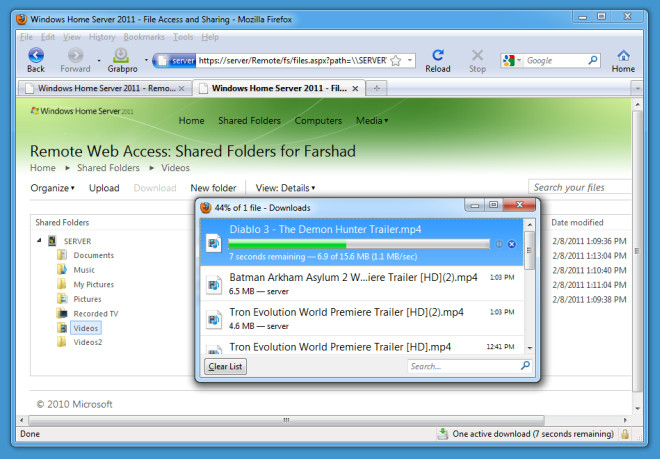
Task: Click the Google search magnifier icon
Action: click(x=593, y=61)
